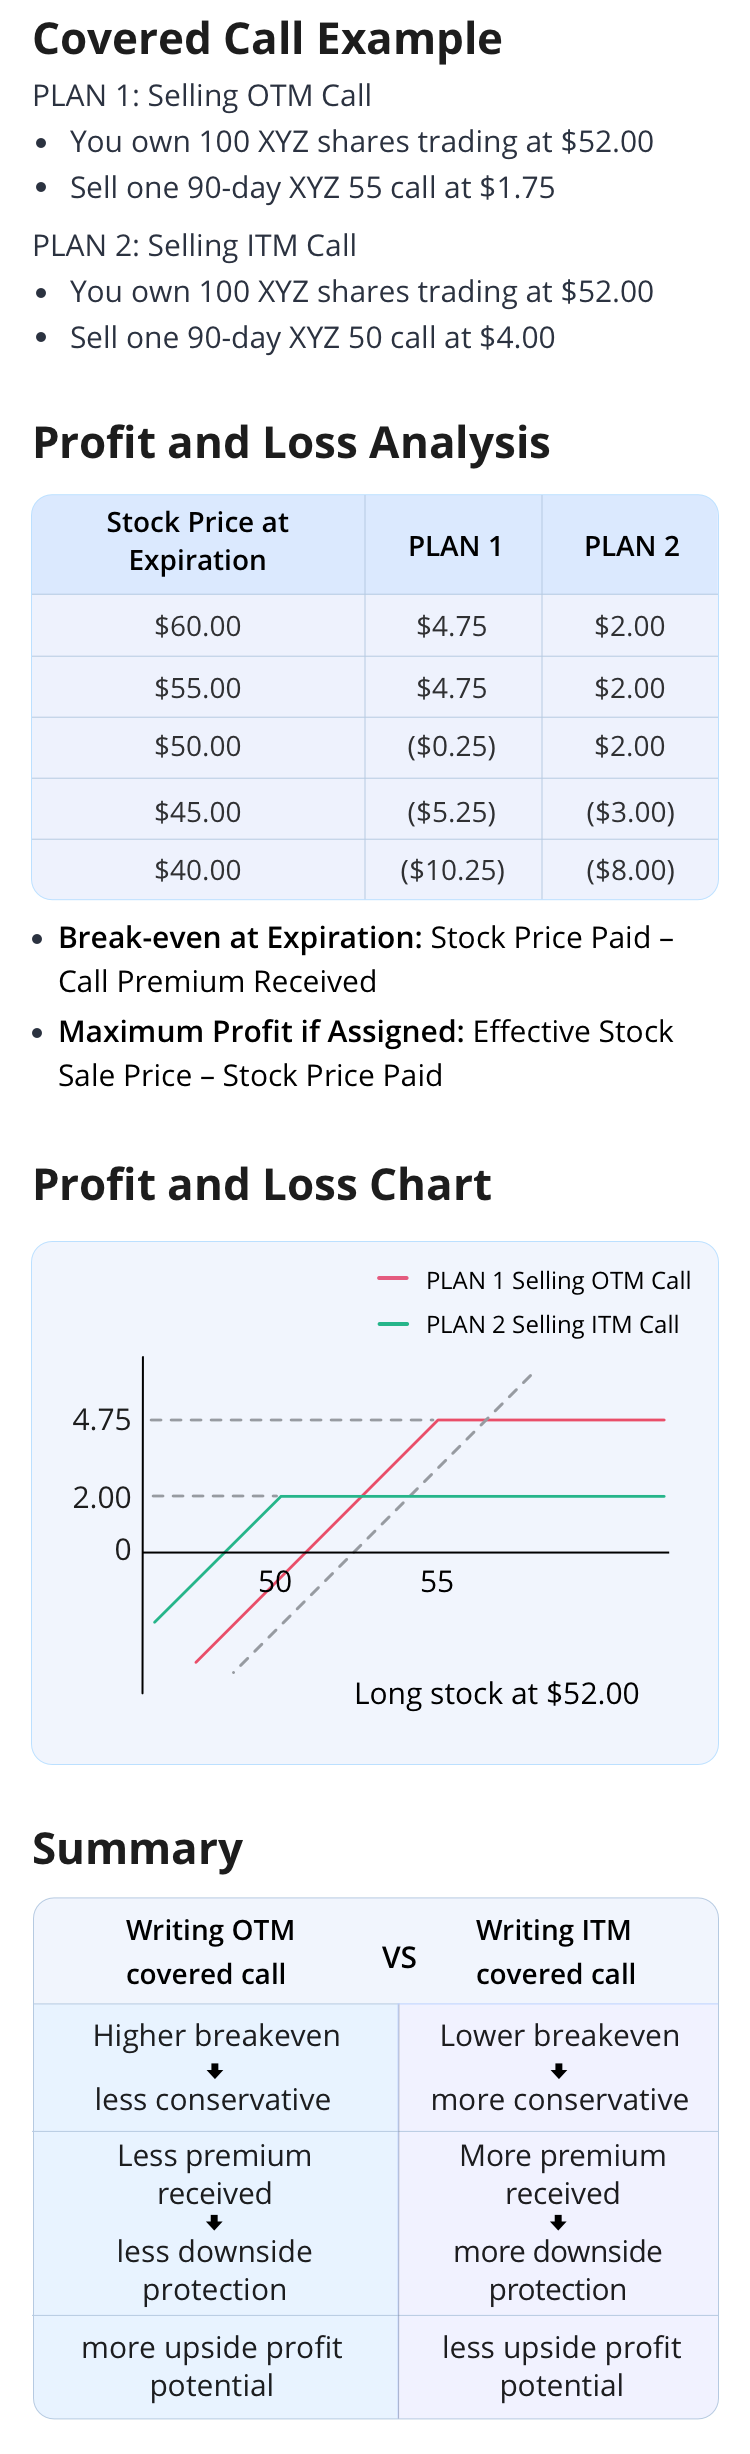
Task: Click the Writing ITM covered call heading
Action: (555, 1952)
